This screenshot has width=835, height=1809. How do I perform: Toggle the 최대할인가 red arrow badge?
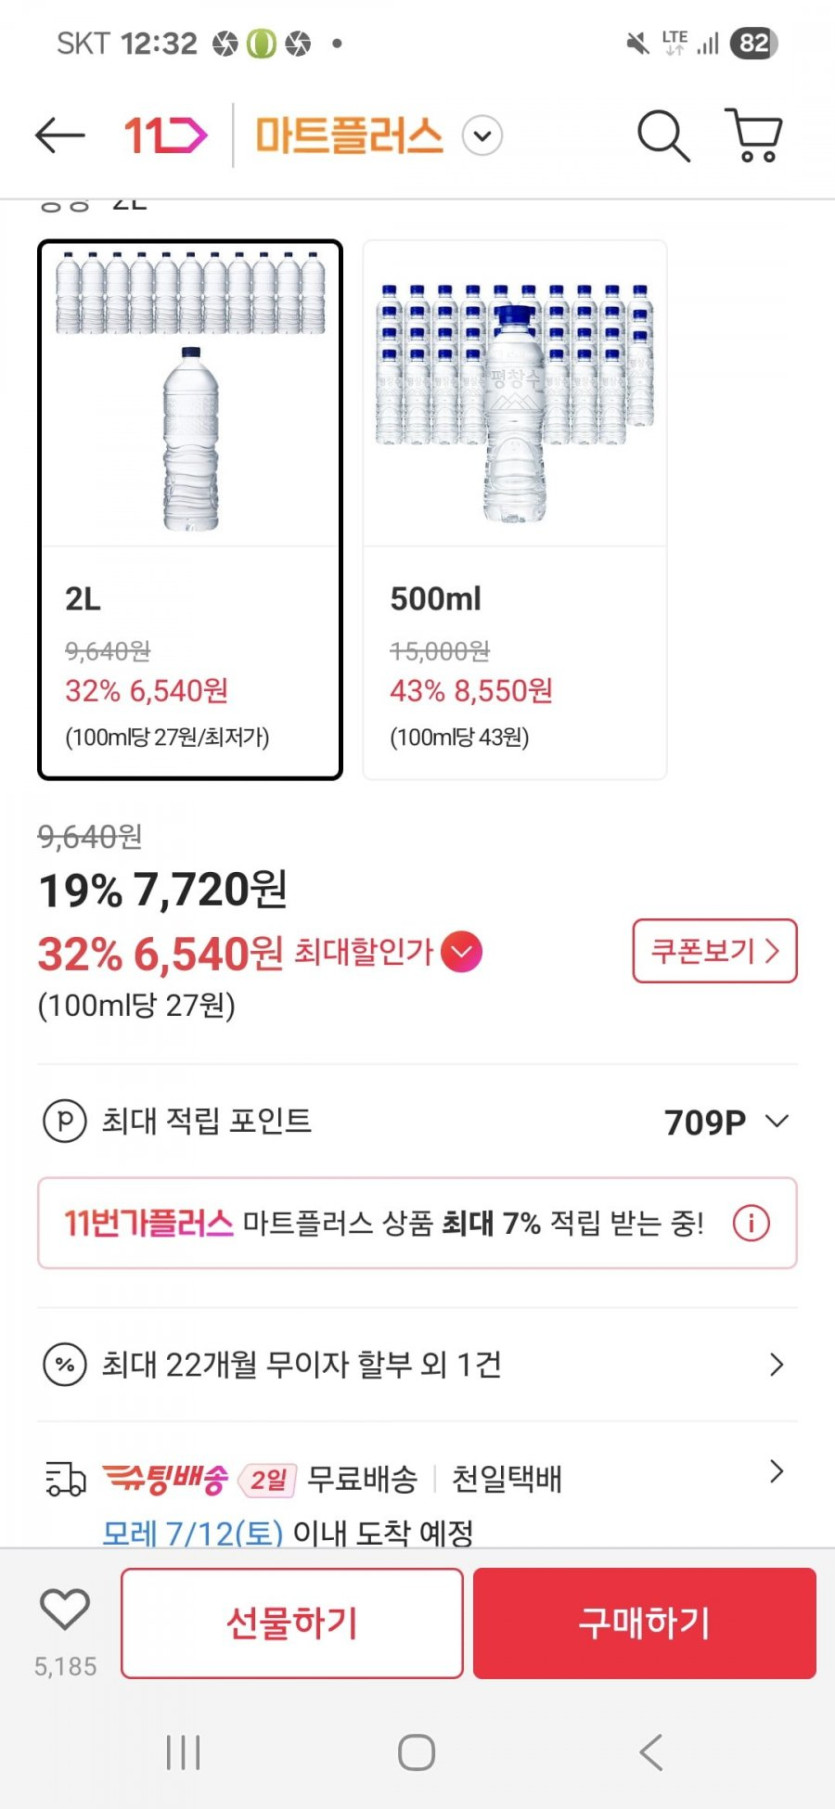click(x=461, y=952)
